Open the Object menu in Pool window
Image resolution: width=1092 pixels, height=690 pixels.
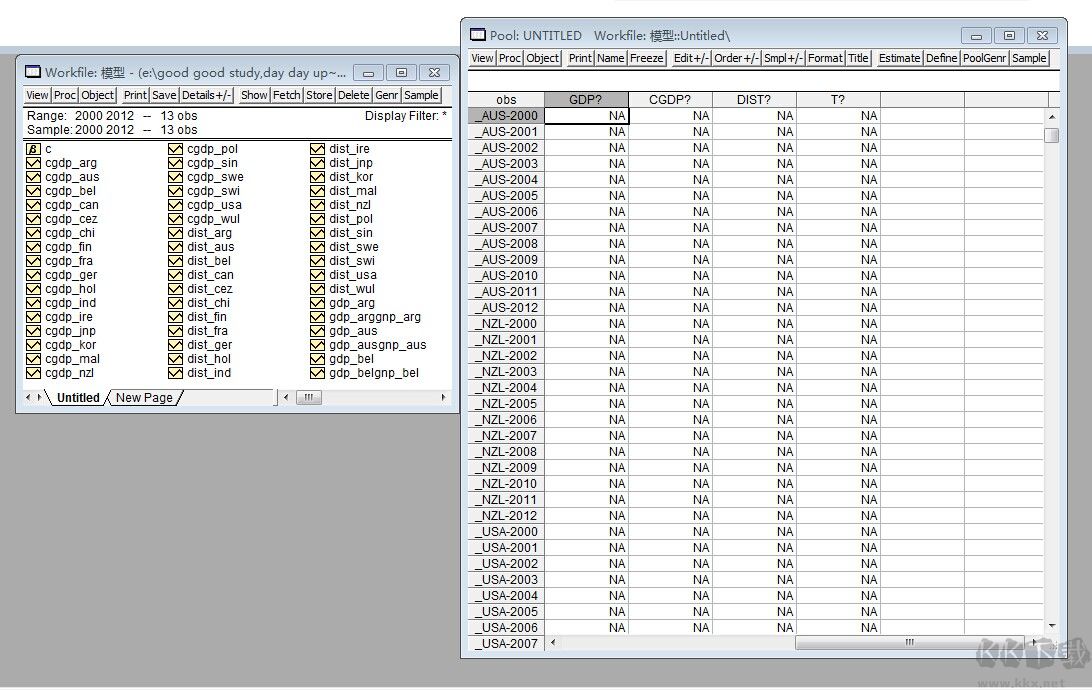click(543, 58)
